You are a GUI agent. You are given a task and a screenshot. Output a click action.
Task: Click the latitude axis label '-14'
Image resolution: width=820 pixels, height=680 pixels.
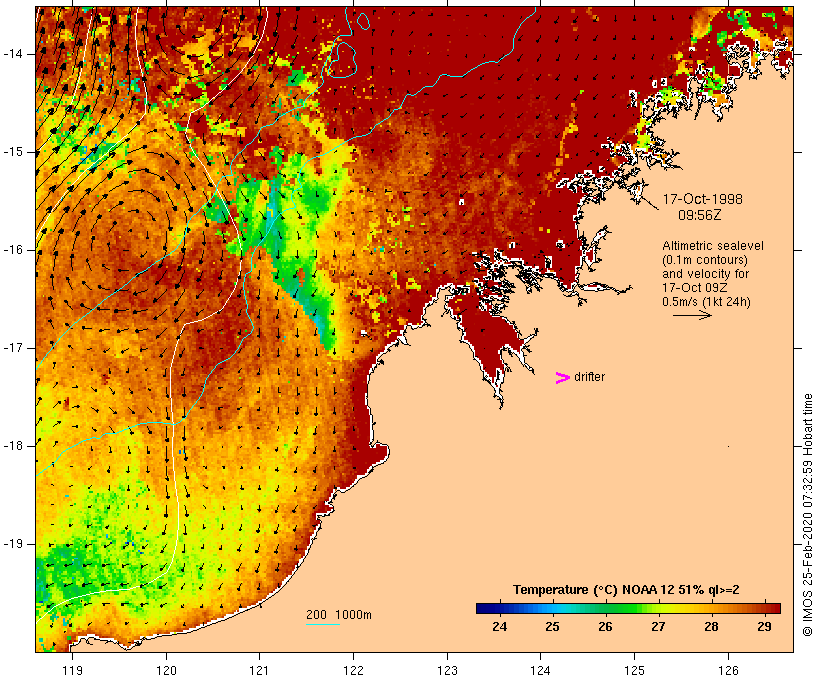[x=13, y=54]
